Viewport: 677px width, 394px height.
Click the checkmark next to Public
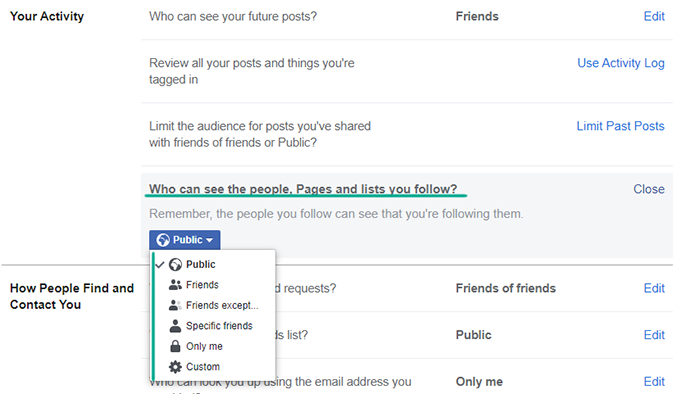coord(160,265)
